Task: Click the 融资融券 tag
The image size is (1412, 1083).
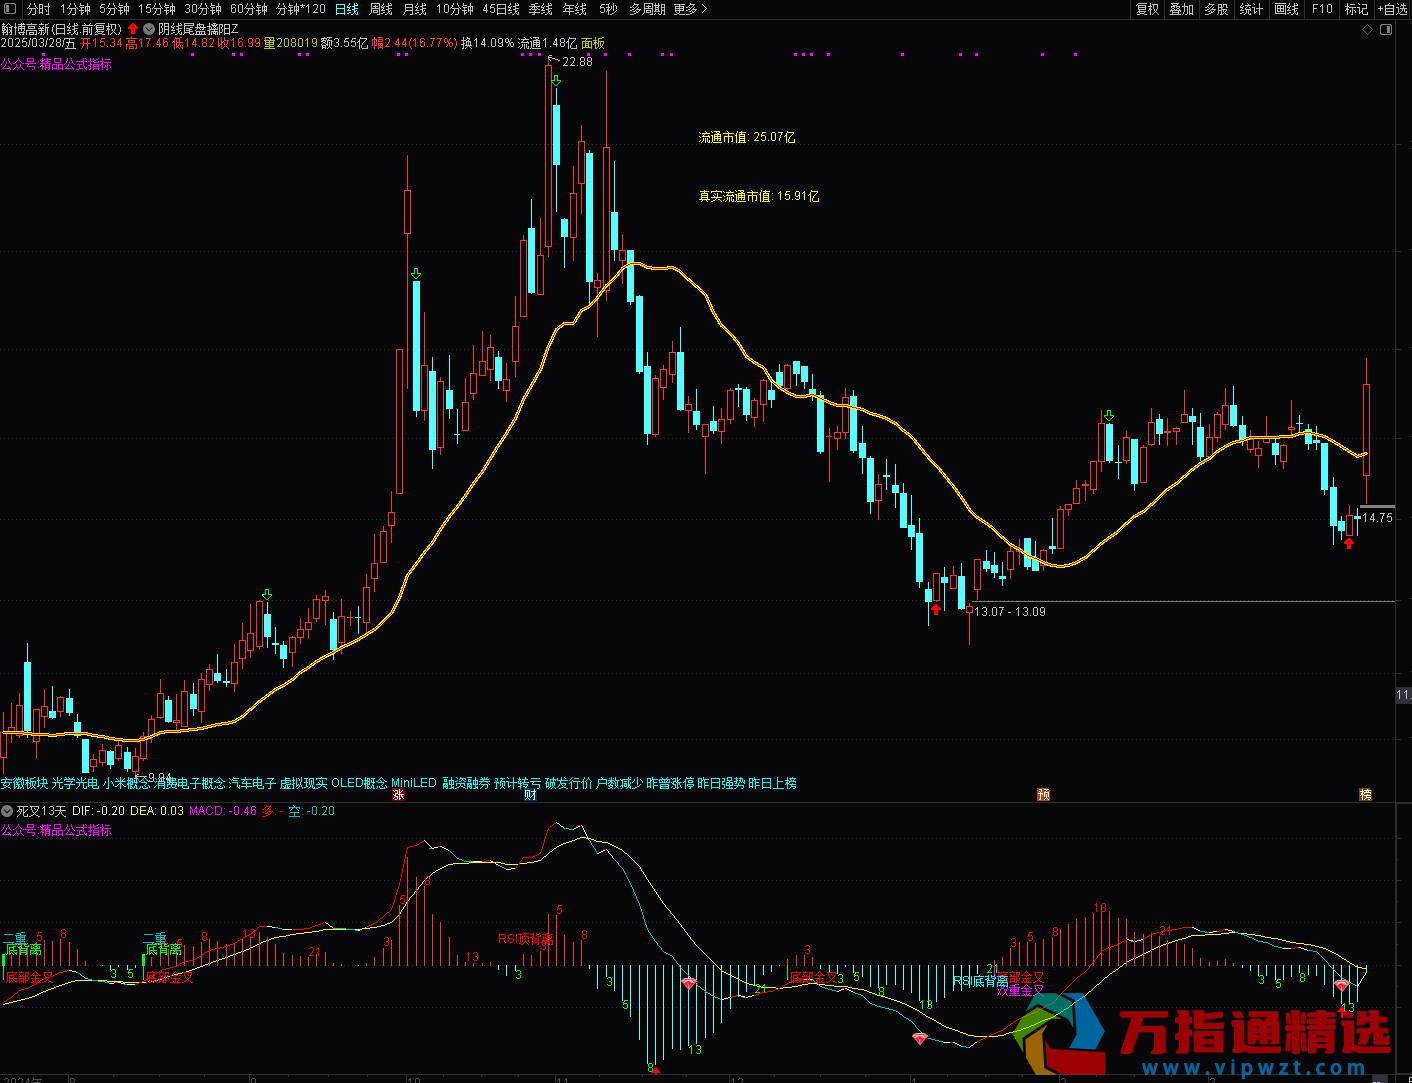Action: click(x=466, y=783)
